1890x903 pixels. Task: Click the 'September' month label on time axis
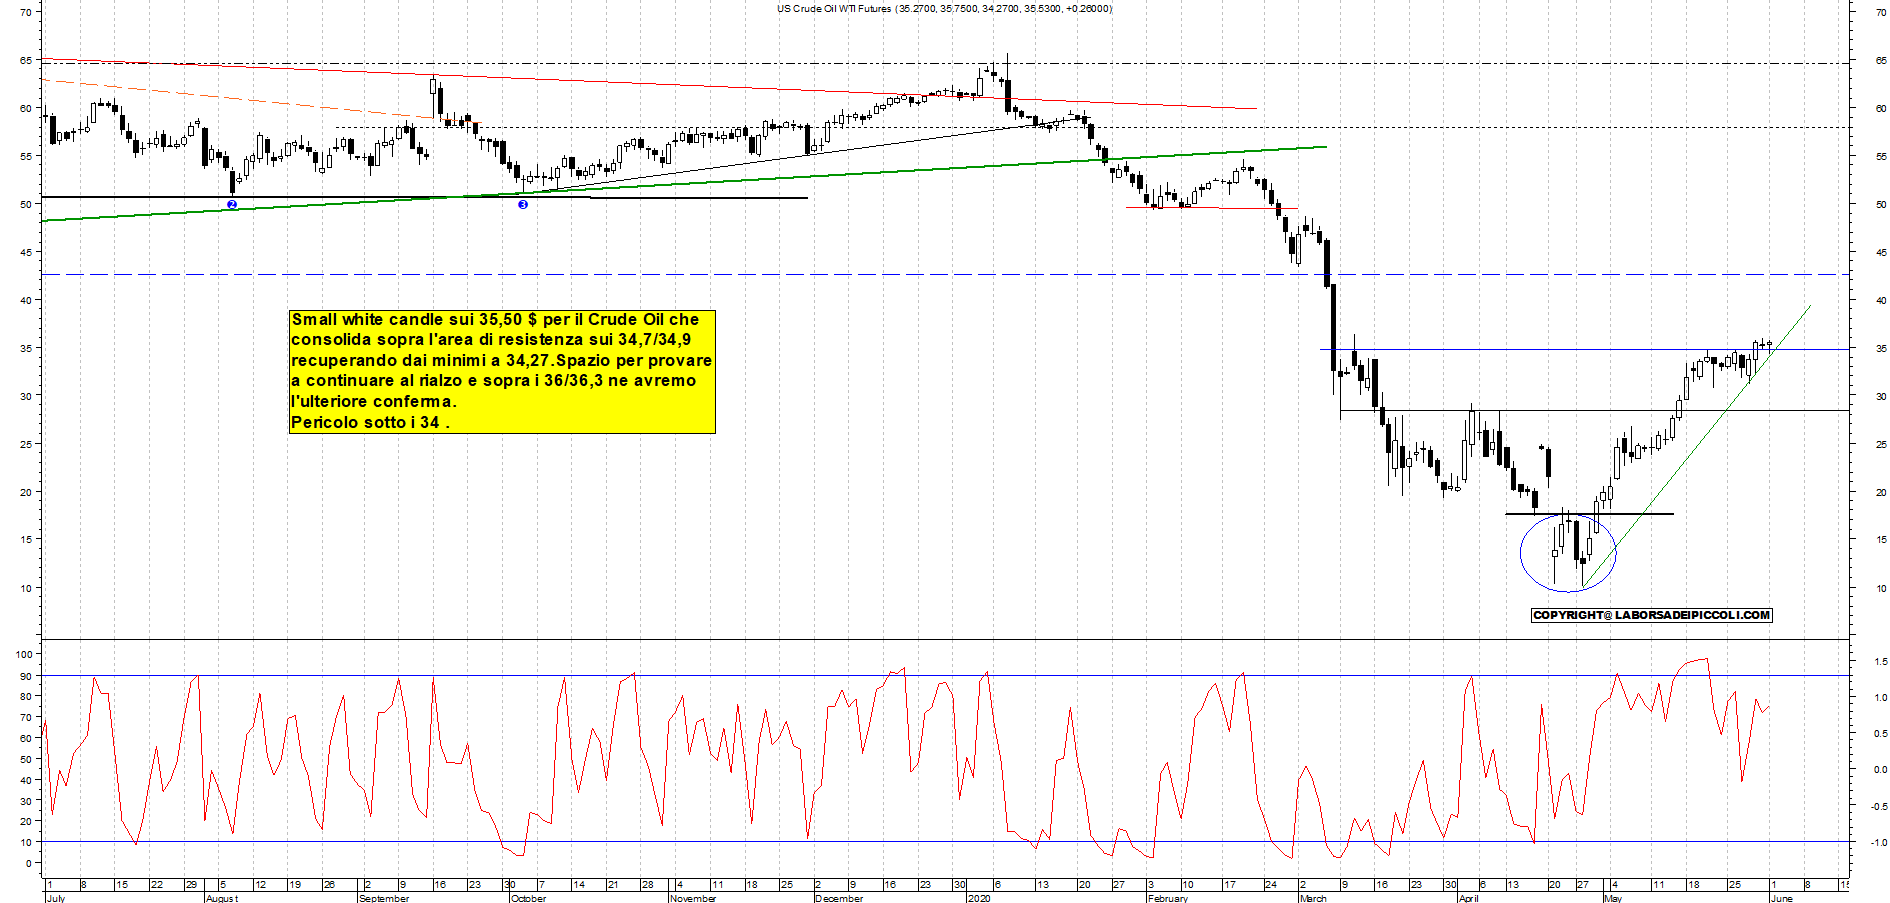coord(383,898)
